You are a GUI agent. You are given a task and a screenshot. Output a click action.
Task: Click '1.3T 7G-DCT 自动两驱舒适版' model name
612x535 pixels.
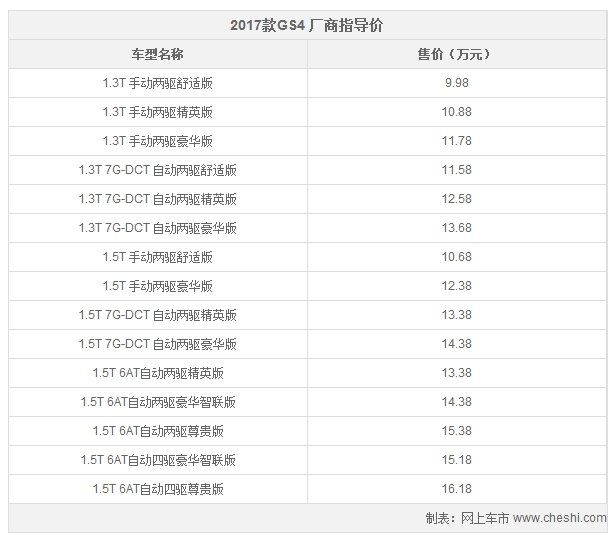(158, 170)
